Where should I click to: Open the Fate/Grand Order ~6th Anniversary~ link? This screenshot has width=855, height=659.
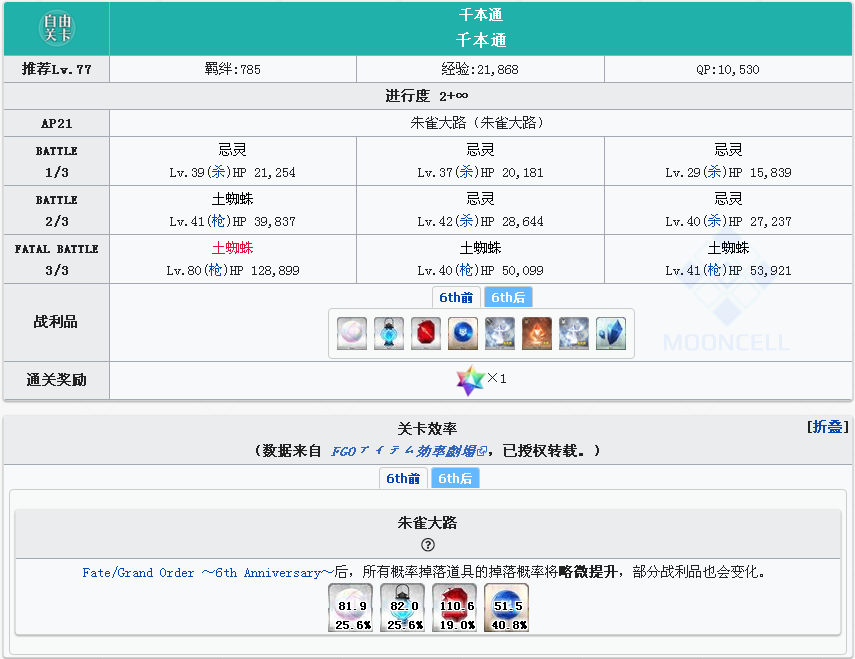(208, 573)
